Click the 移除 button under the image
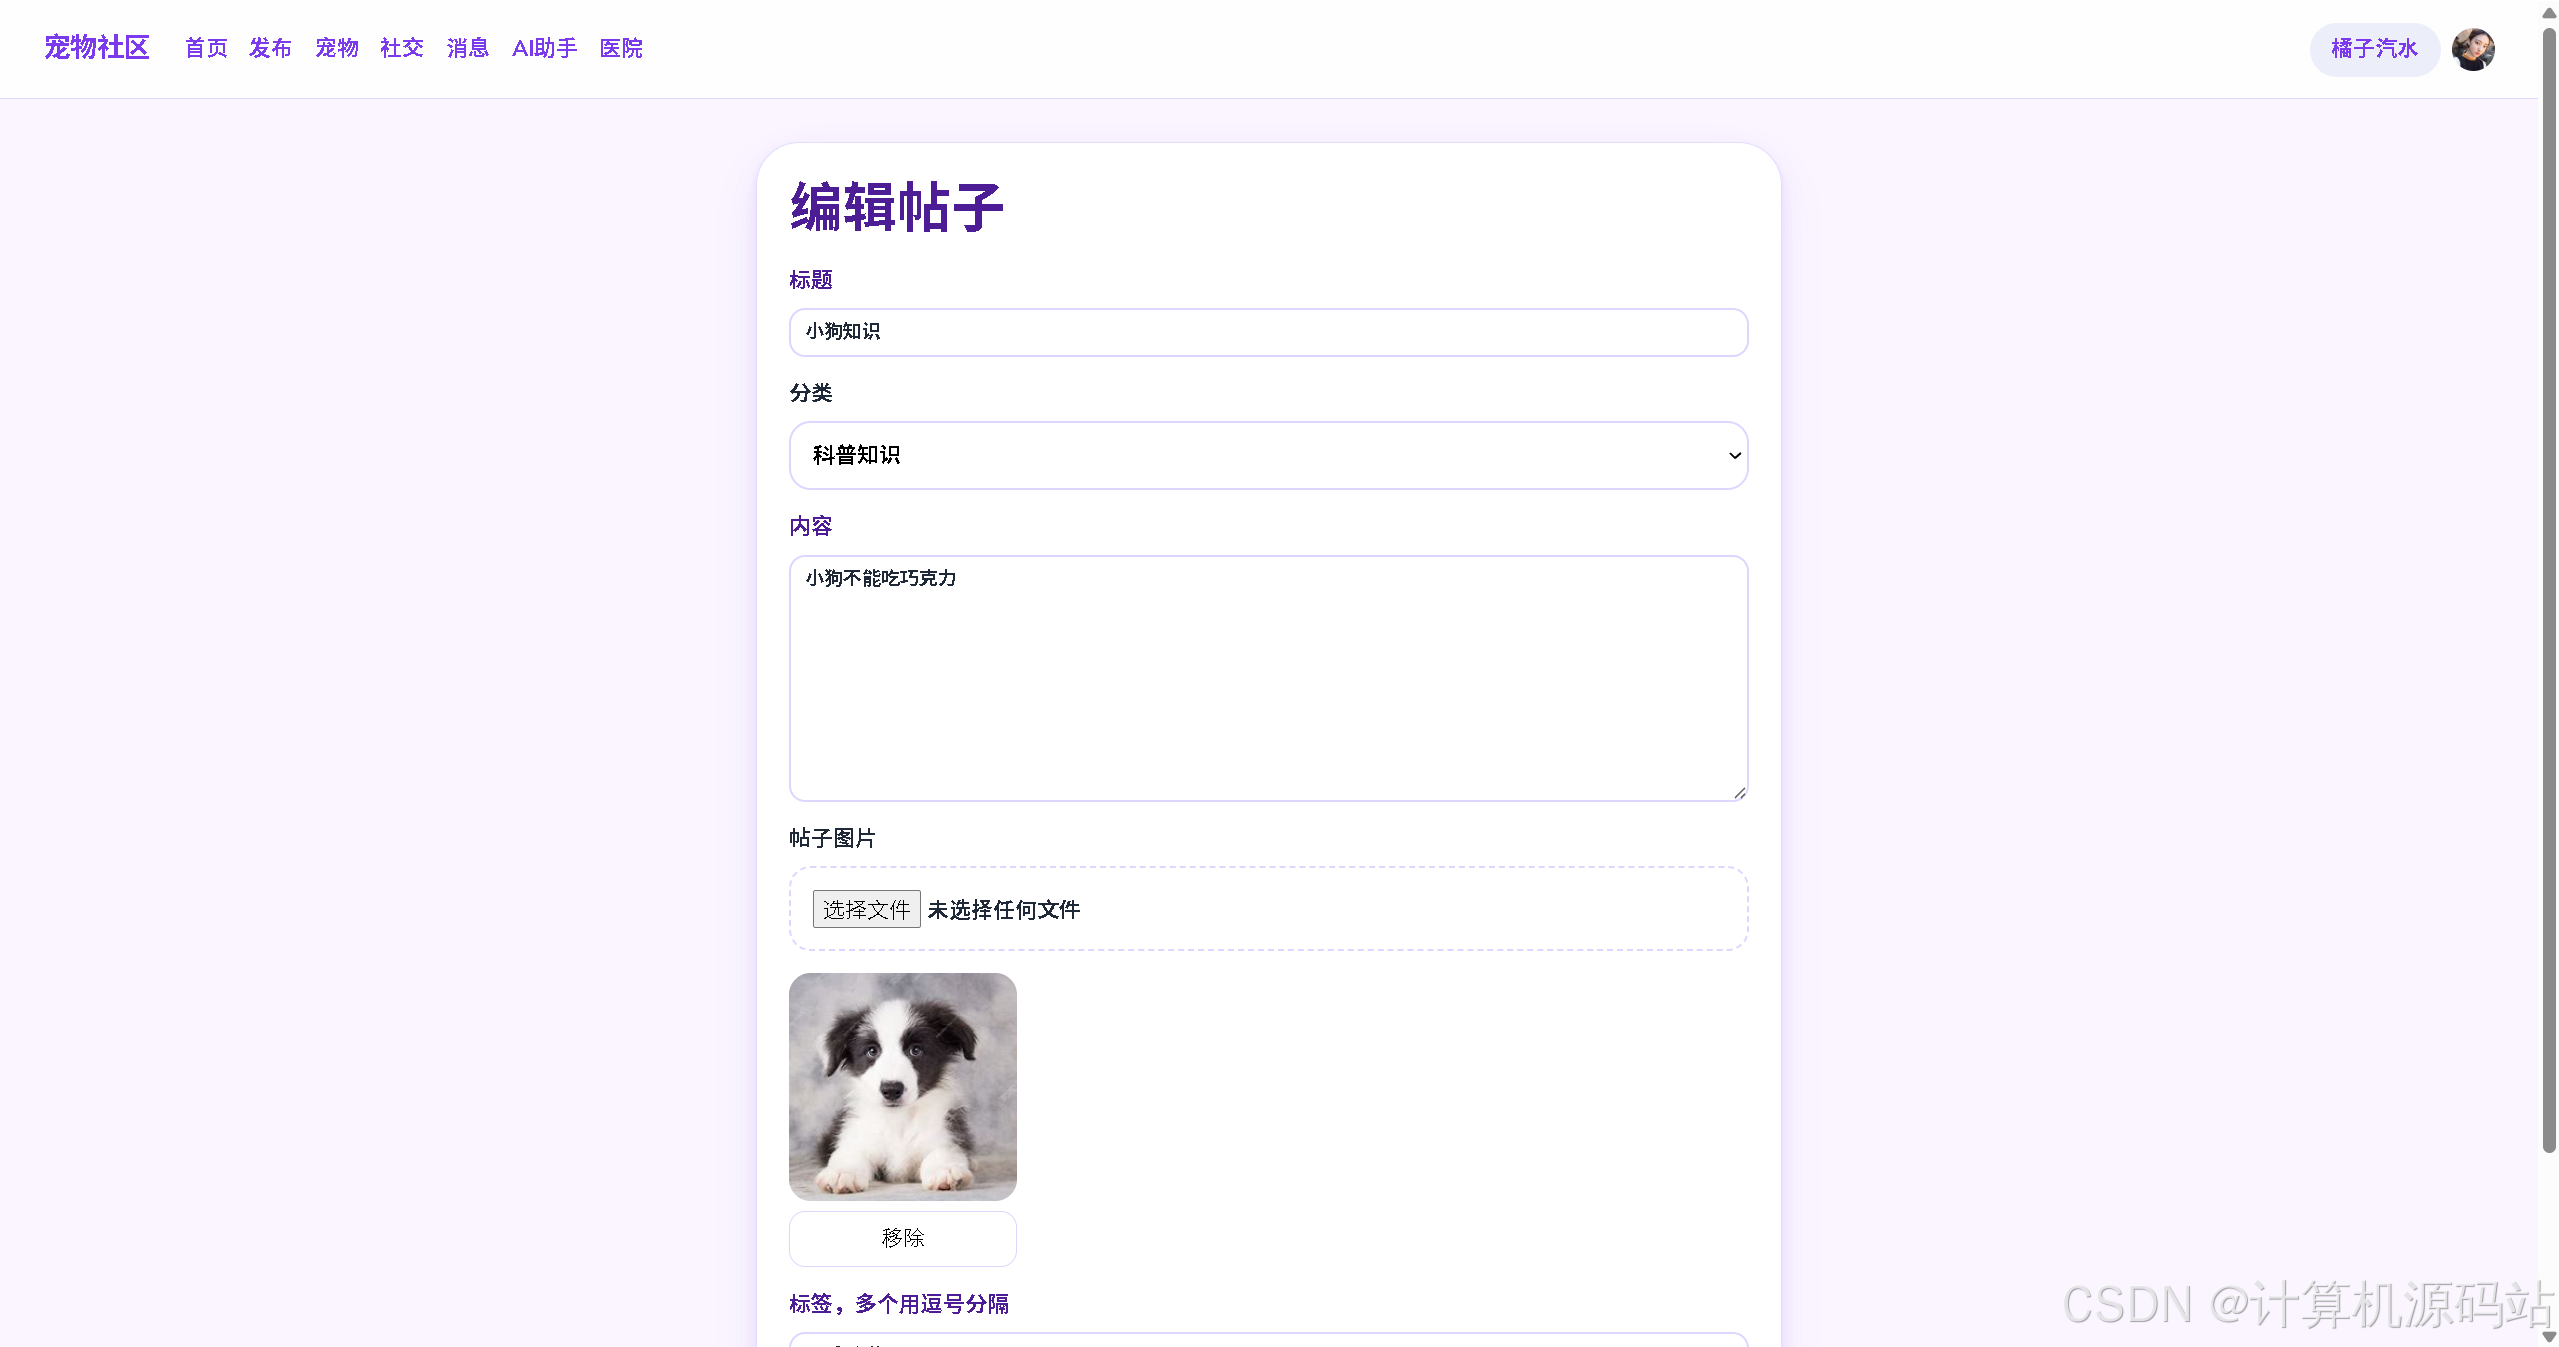2559x1347 pixels. pyautogui.click(x=902, y=1238)
